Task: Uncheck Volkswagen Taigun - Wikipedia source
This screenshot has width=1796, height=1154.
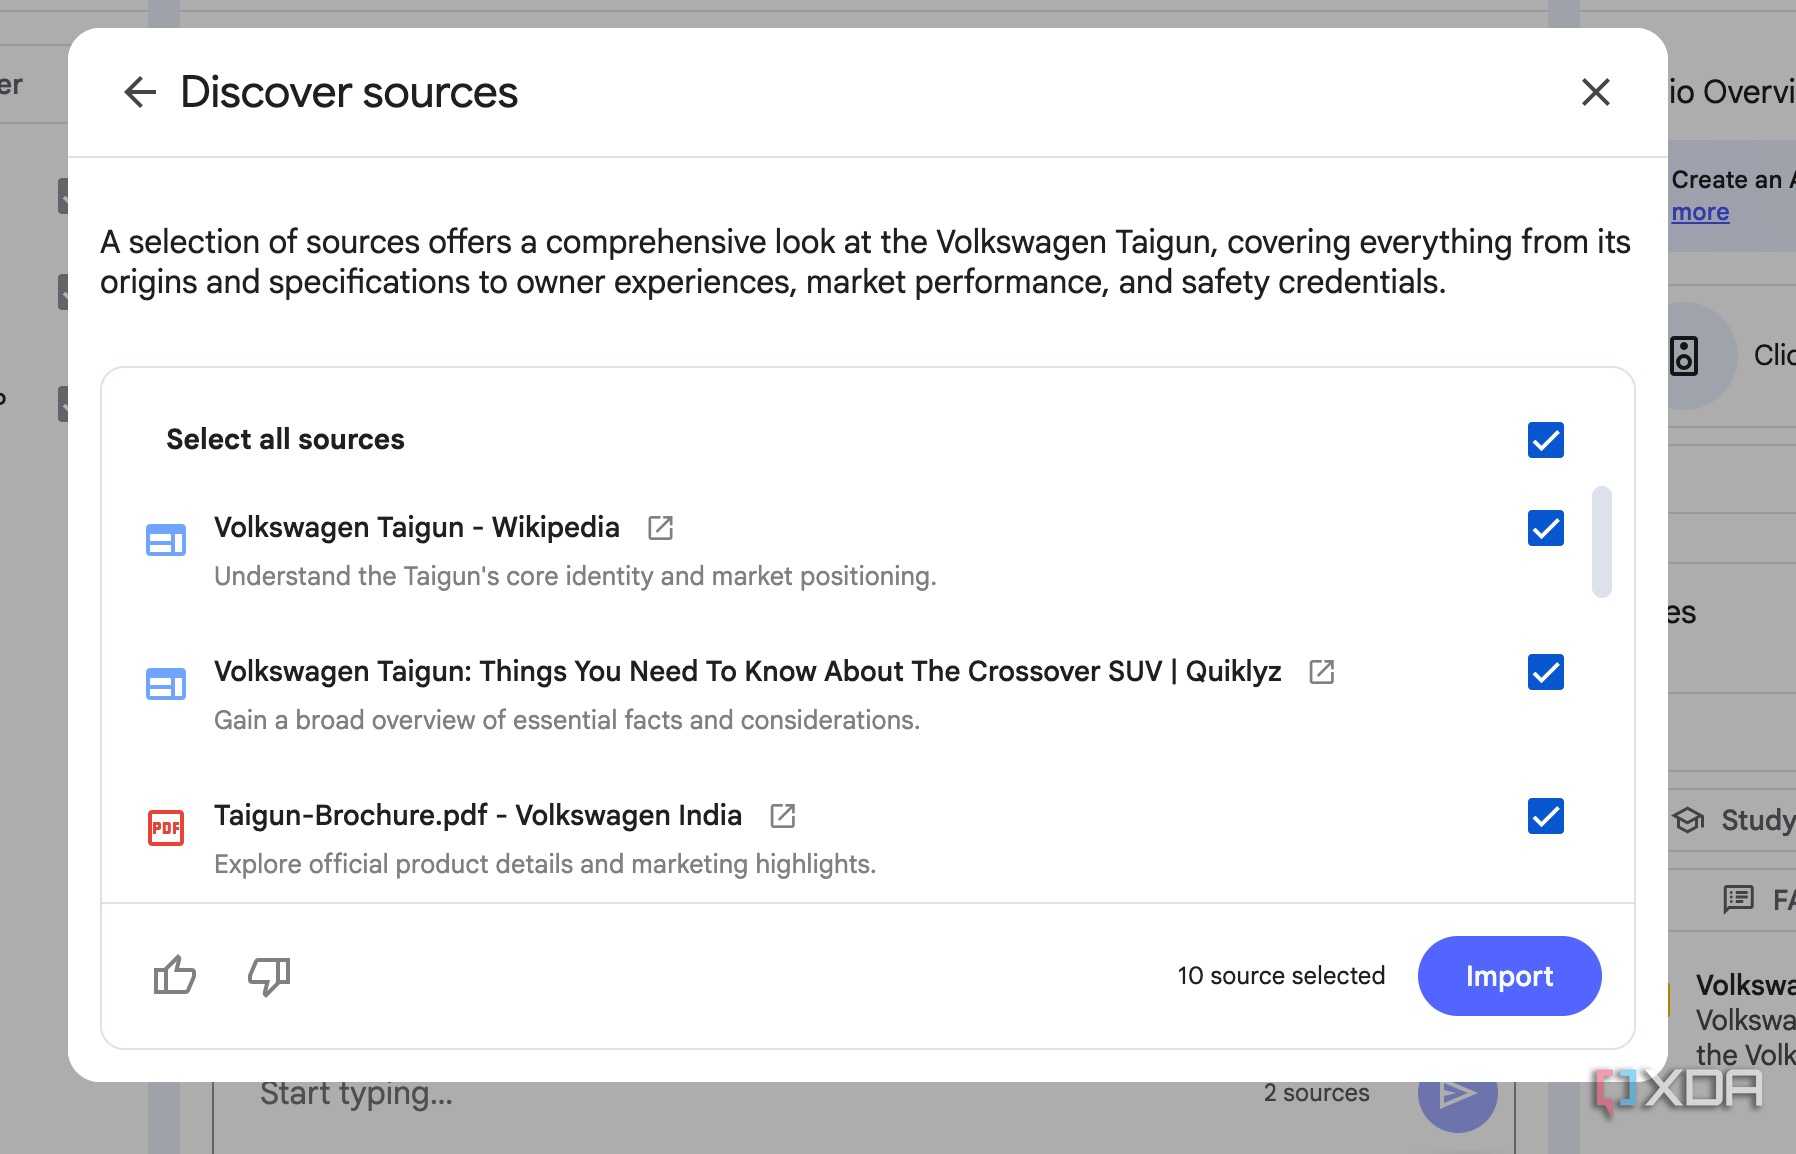Action: click(1545, 528)
